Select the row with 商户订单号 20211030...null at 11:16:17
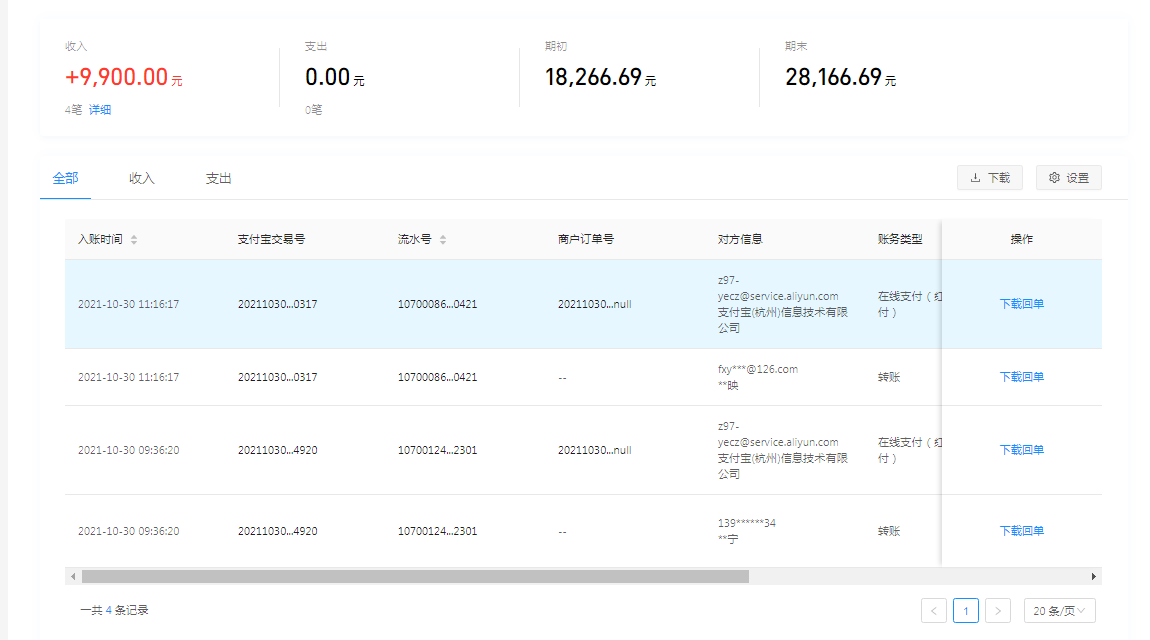 594,304
